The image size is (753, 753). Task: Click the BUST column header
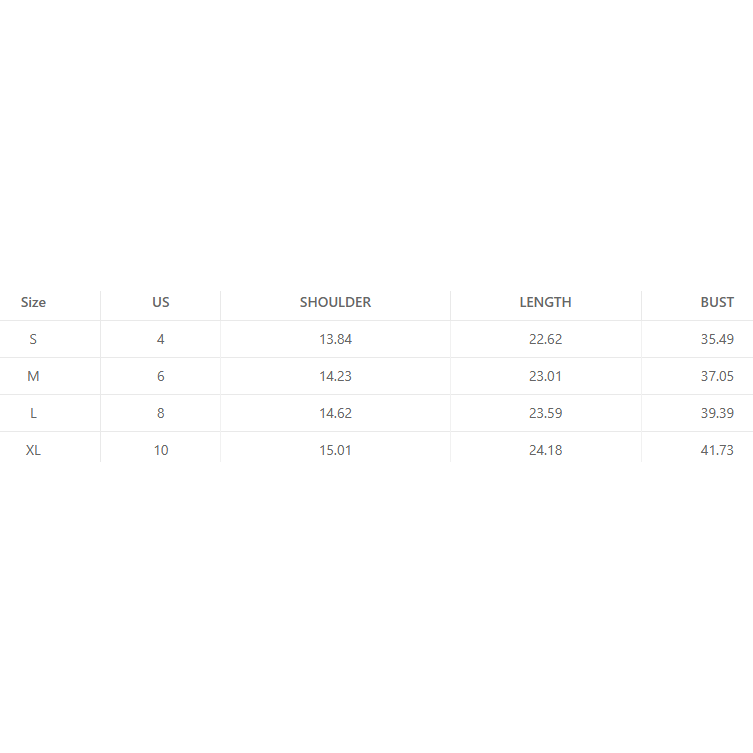[x=717, y=302]
